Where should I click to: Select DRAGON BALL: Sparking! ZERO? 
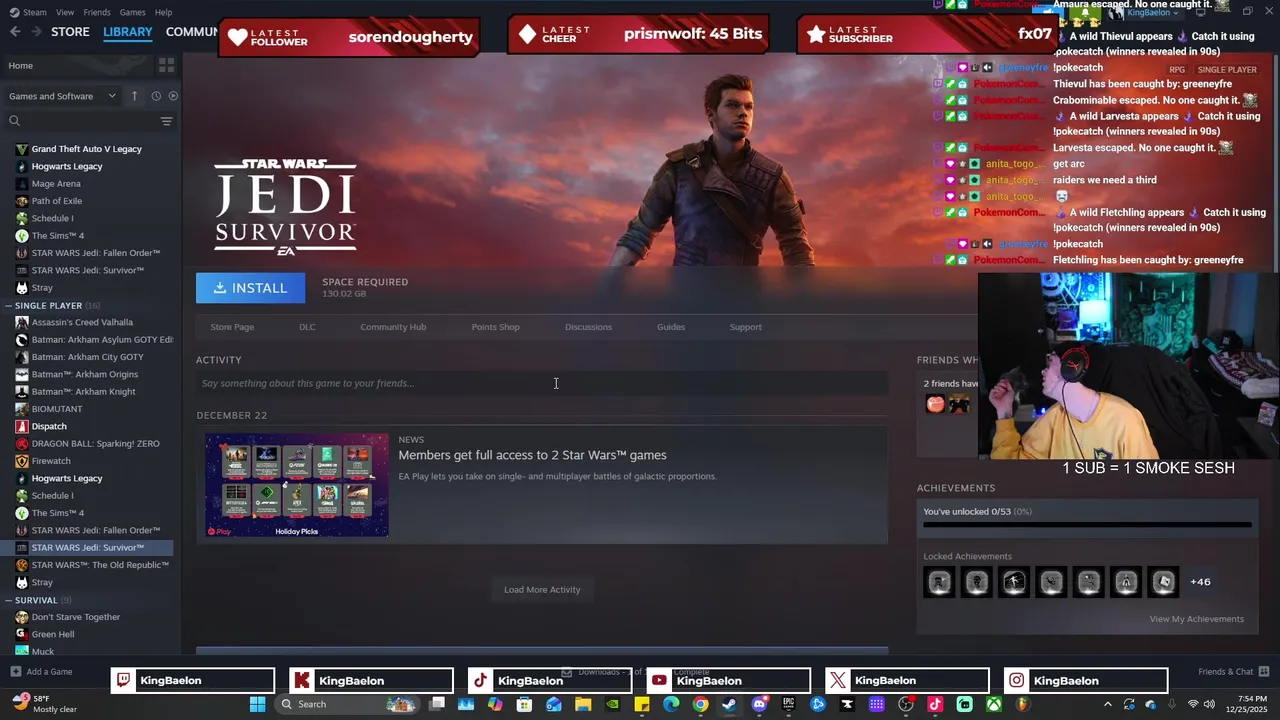tap(95, 444)
